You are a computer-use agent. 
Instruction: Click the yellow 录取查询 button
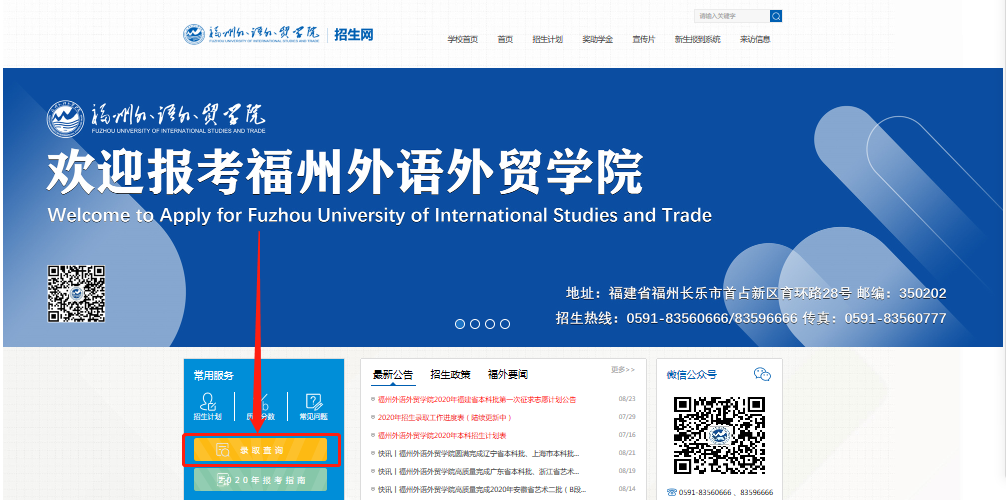pyautogui.click(x=260, y=450)
